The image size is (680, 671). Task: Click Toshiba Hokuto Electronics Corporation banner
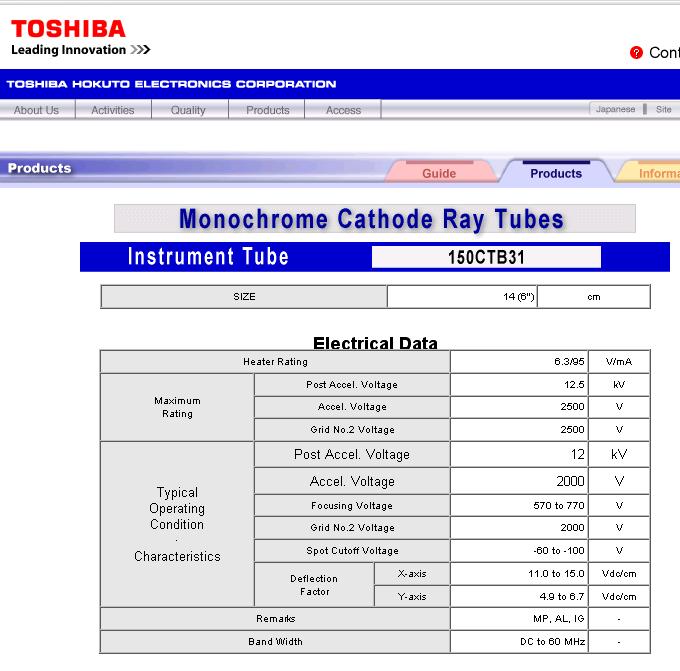coord(171,84)
